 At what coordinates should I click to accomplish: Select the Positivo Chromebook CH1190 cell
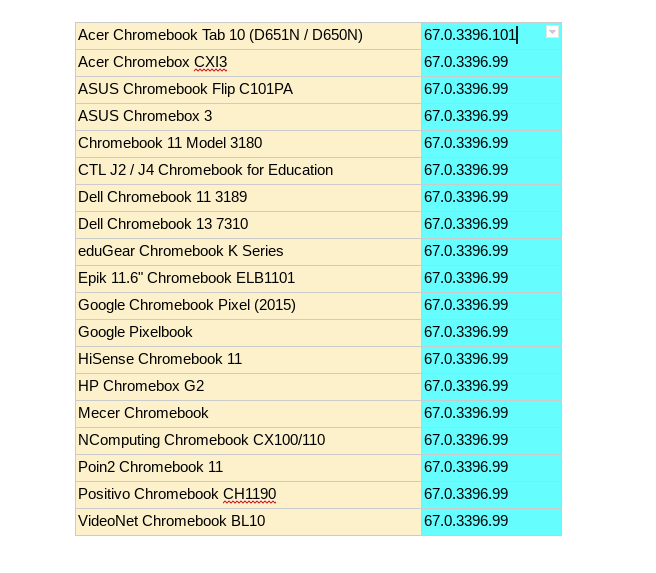point(177,495)
